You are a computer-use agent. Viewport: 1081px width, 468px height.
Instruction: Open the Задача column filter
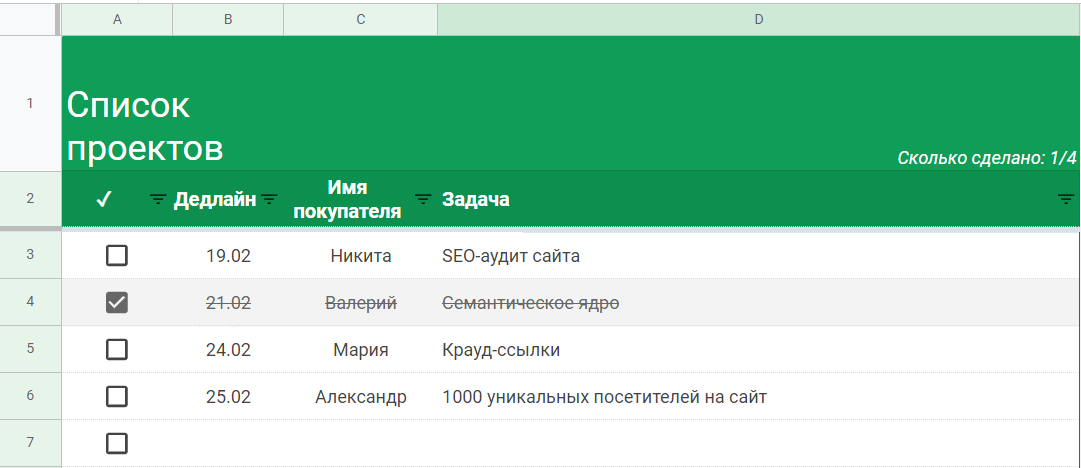coord(1066,199)
